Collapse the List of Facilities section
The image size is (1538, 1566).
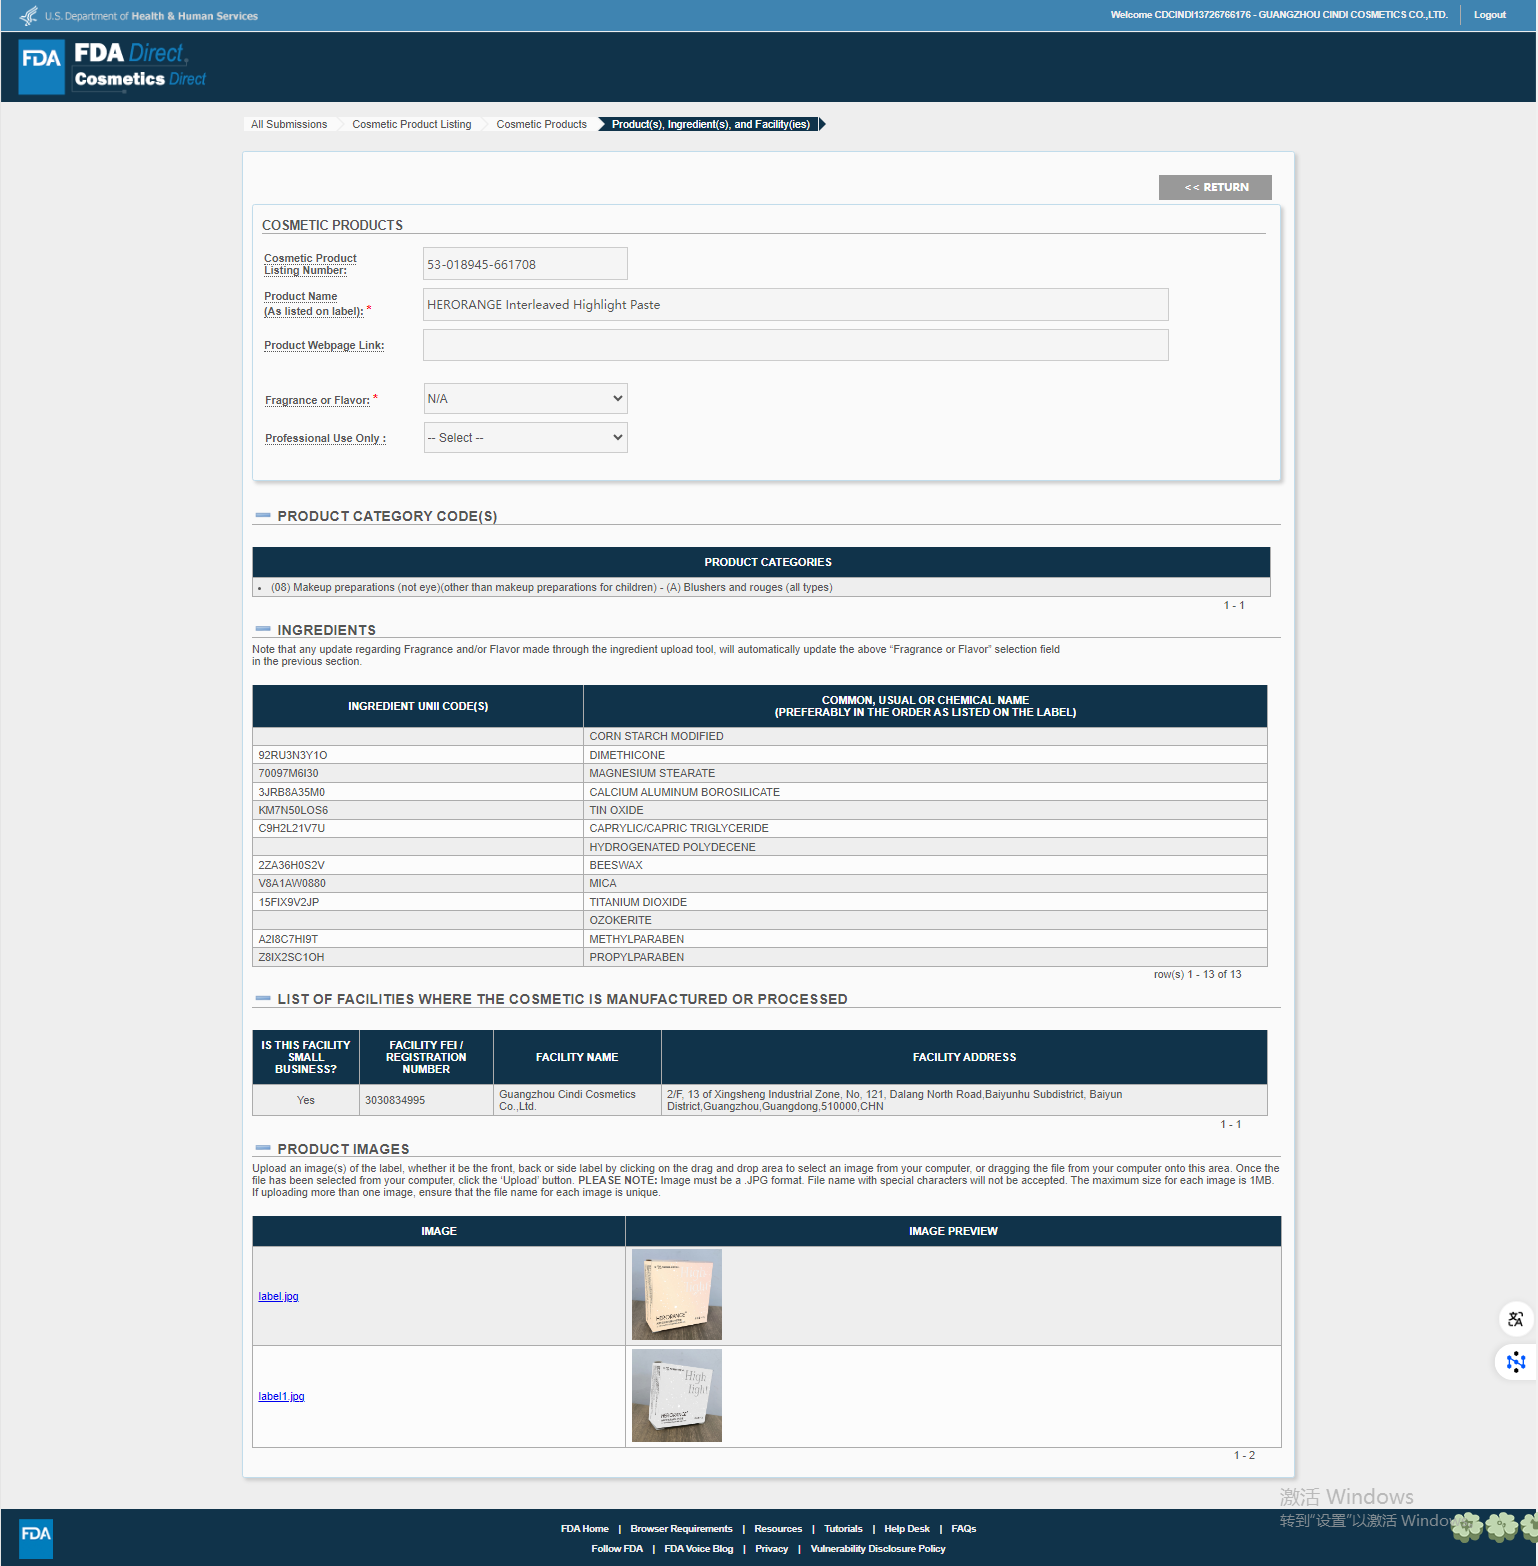pyautogui.click(x=263, y=998)
